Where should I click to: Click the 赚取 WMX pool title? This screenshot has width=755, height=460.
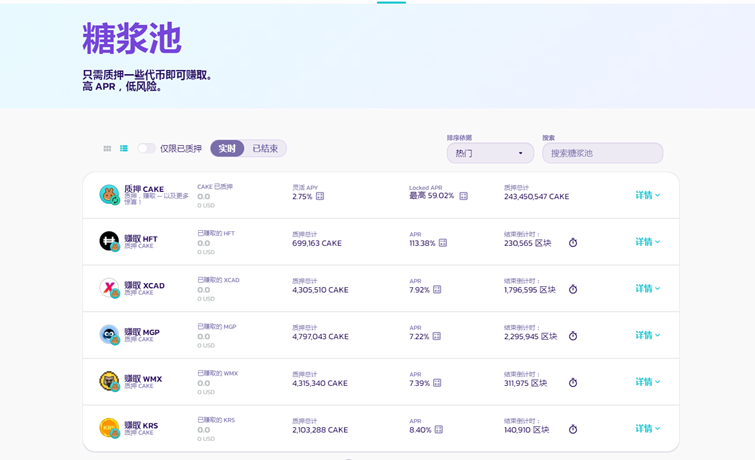pyautogui.click(x=143, y=379)
